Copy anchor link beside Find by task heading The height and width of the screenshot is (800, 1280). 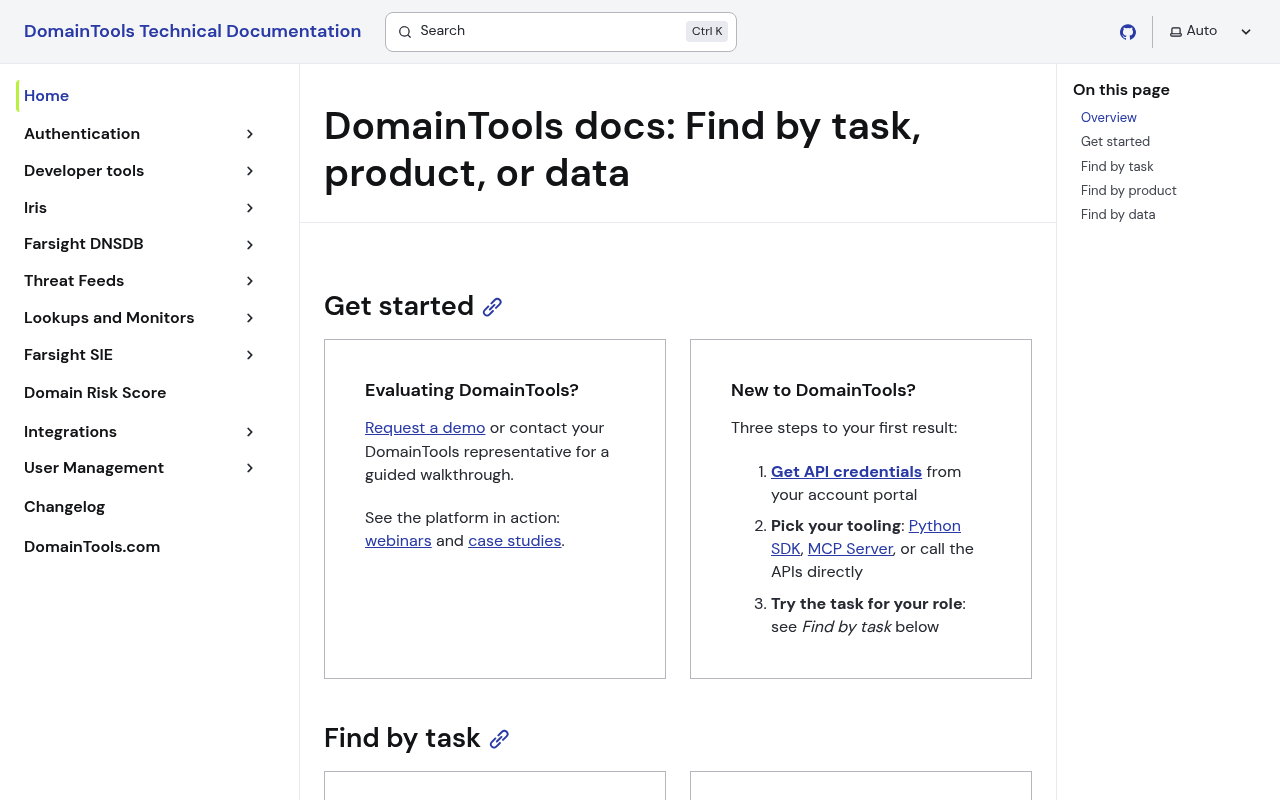pyautogui.click(x=499, y=739)
